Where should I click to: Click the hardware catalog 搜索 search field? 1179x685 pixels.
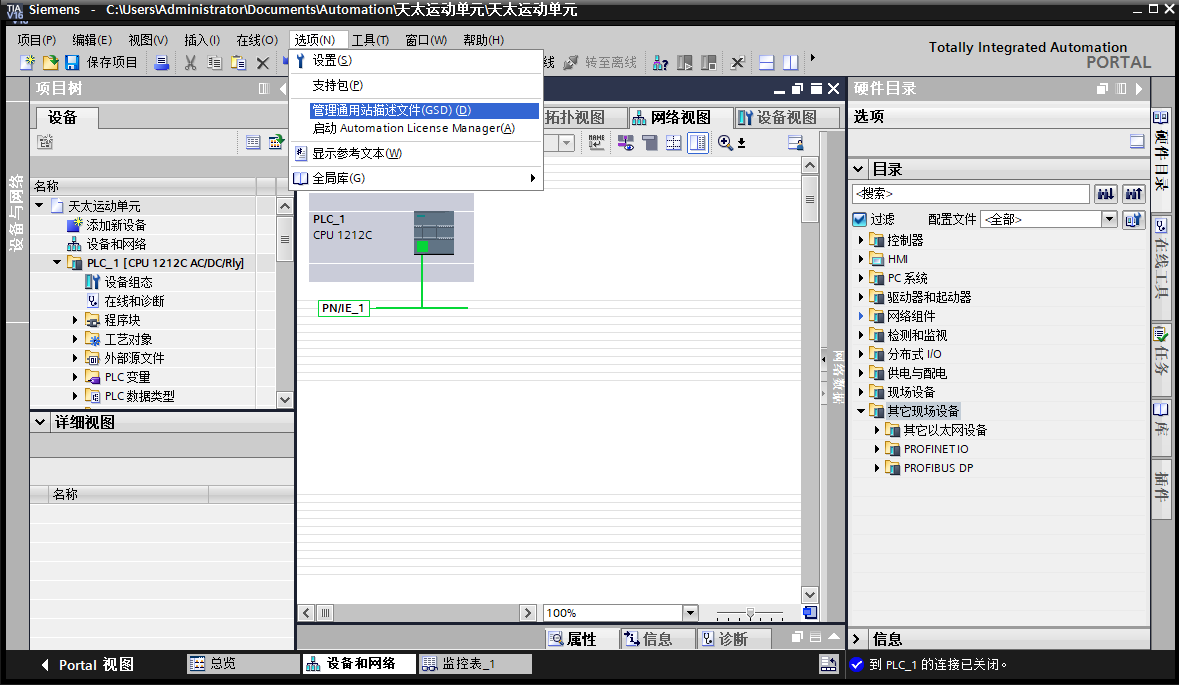971,194
